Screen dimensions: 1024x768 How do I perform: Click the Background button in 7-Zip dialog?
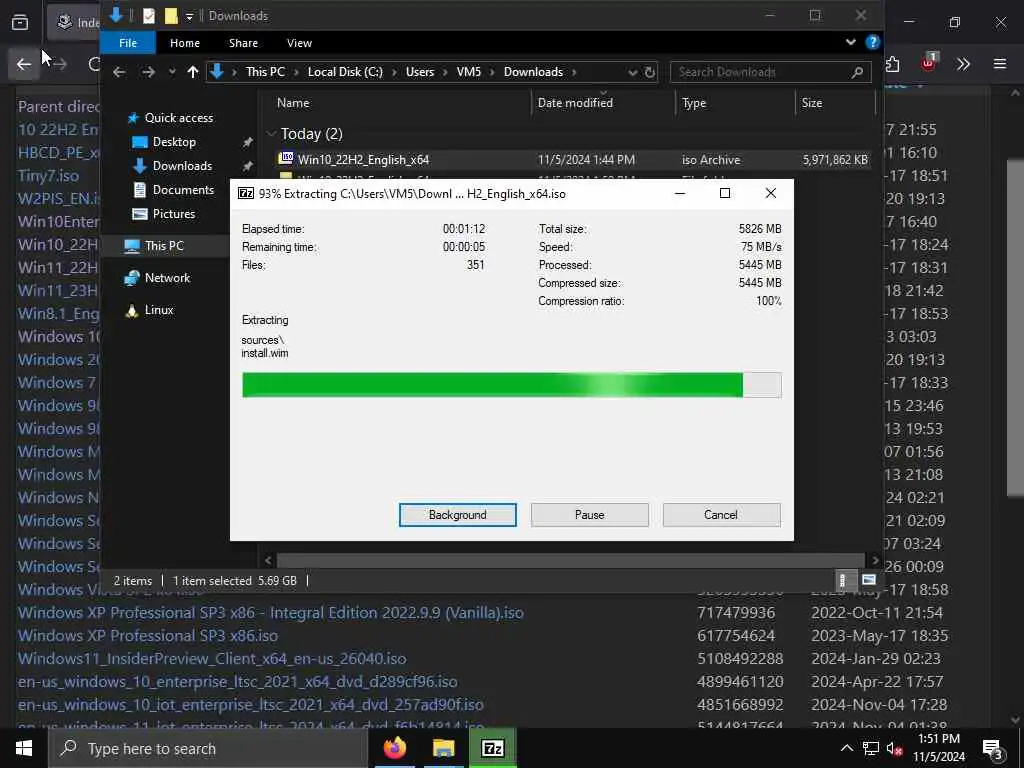coord(457,515)
